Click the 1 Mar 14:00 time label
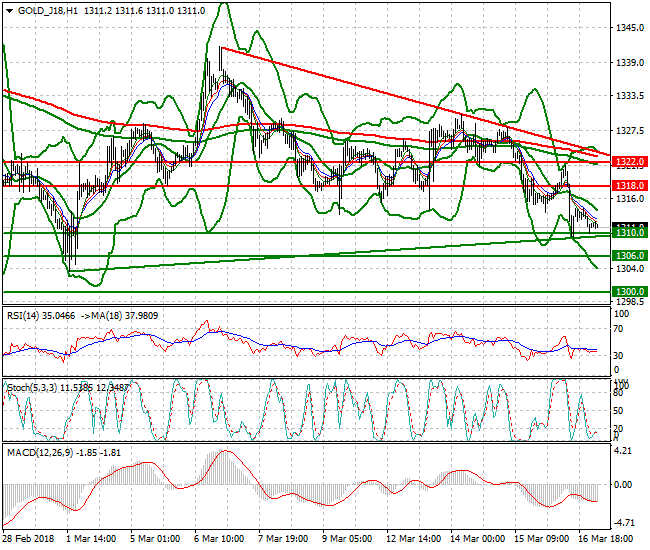Viewport: 650px width, 550px height. click(91, 539)
